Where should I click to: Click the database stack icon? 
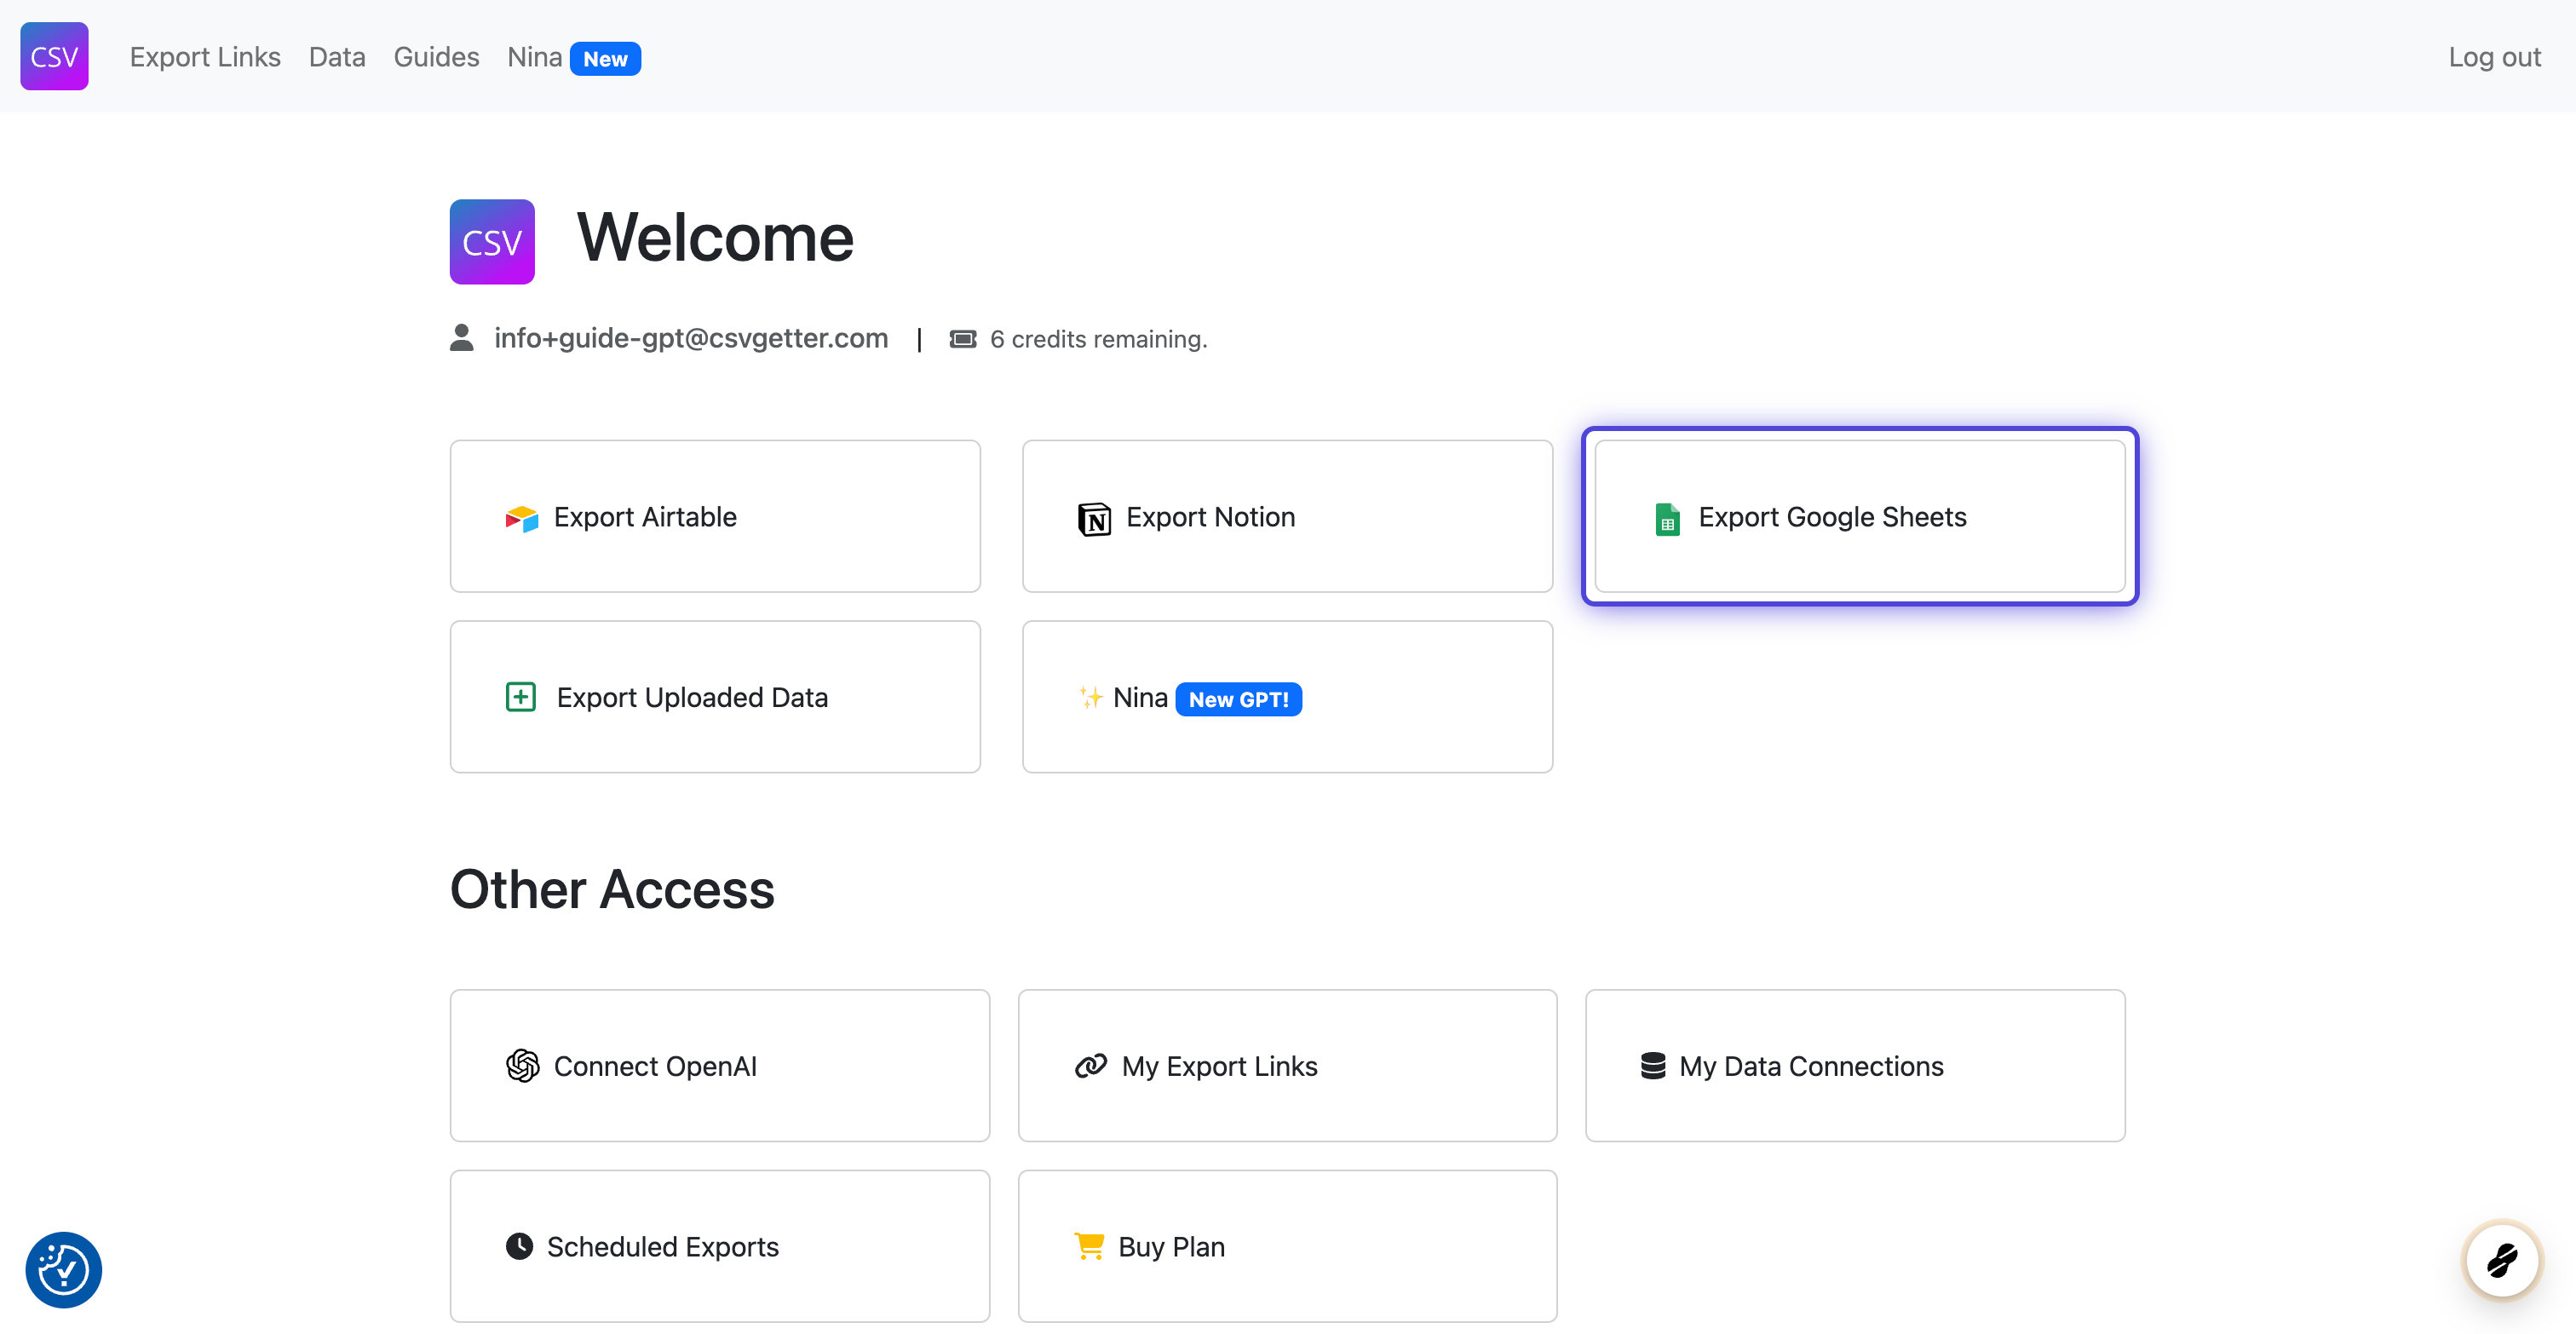coord(1653,1066)
